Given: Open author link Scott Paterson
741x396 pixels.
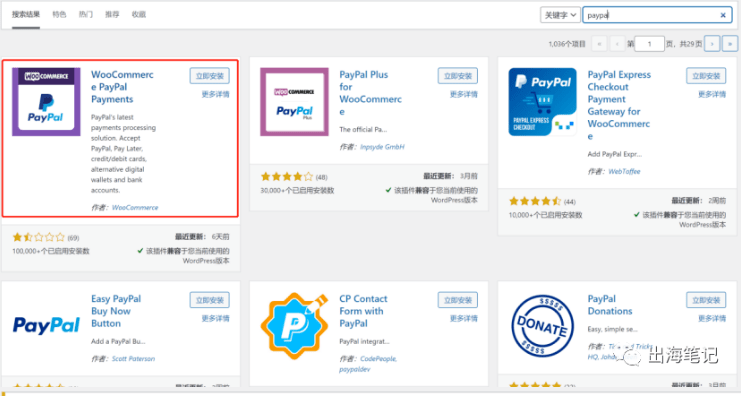Looking at the screenshot, I should click(133, 359).
